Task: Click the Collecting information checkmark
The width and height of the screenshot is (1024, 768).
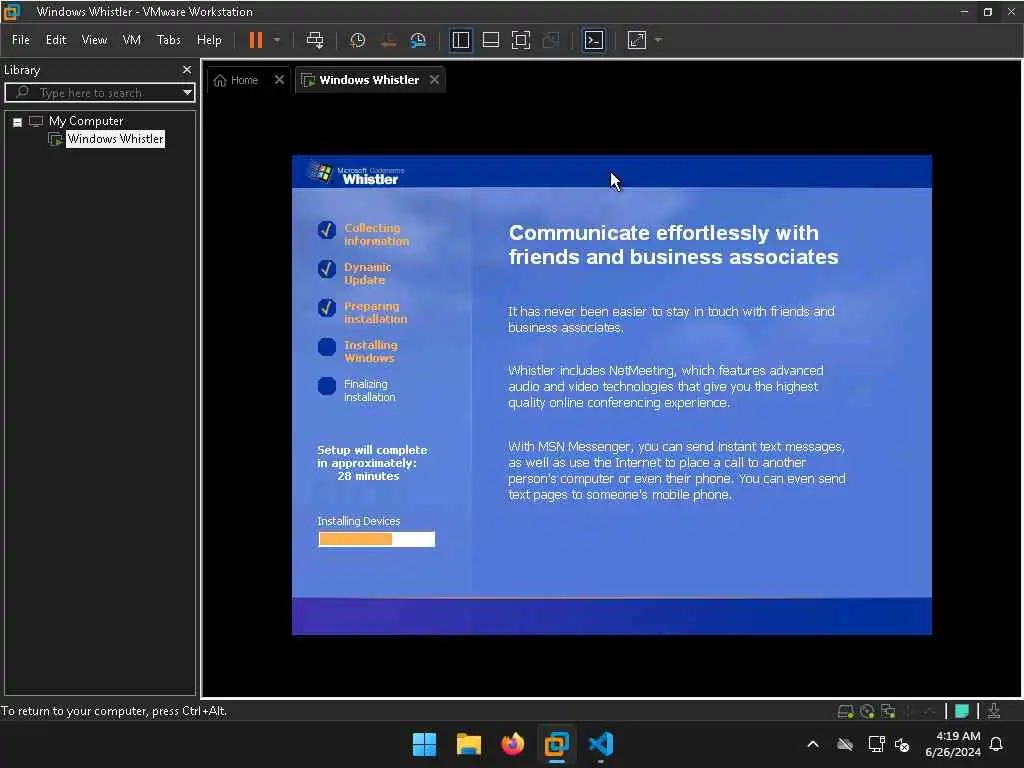Action: 327,230
